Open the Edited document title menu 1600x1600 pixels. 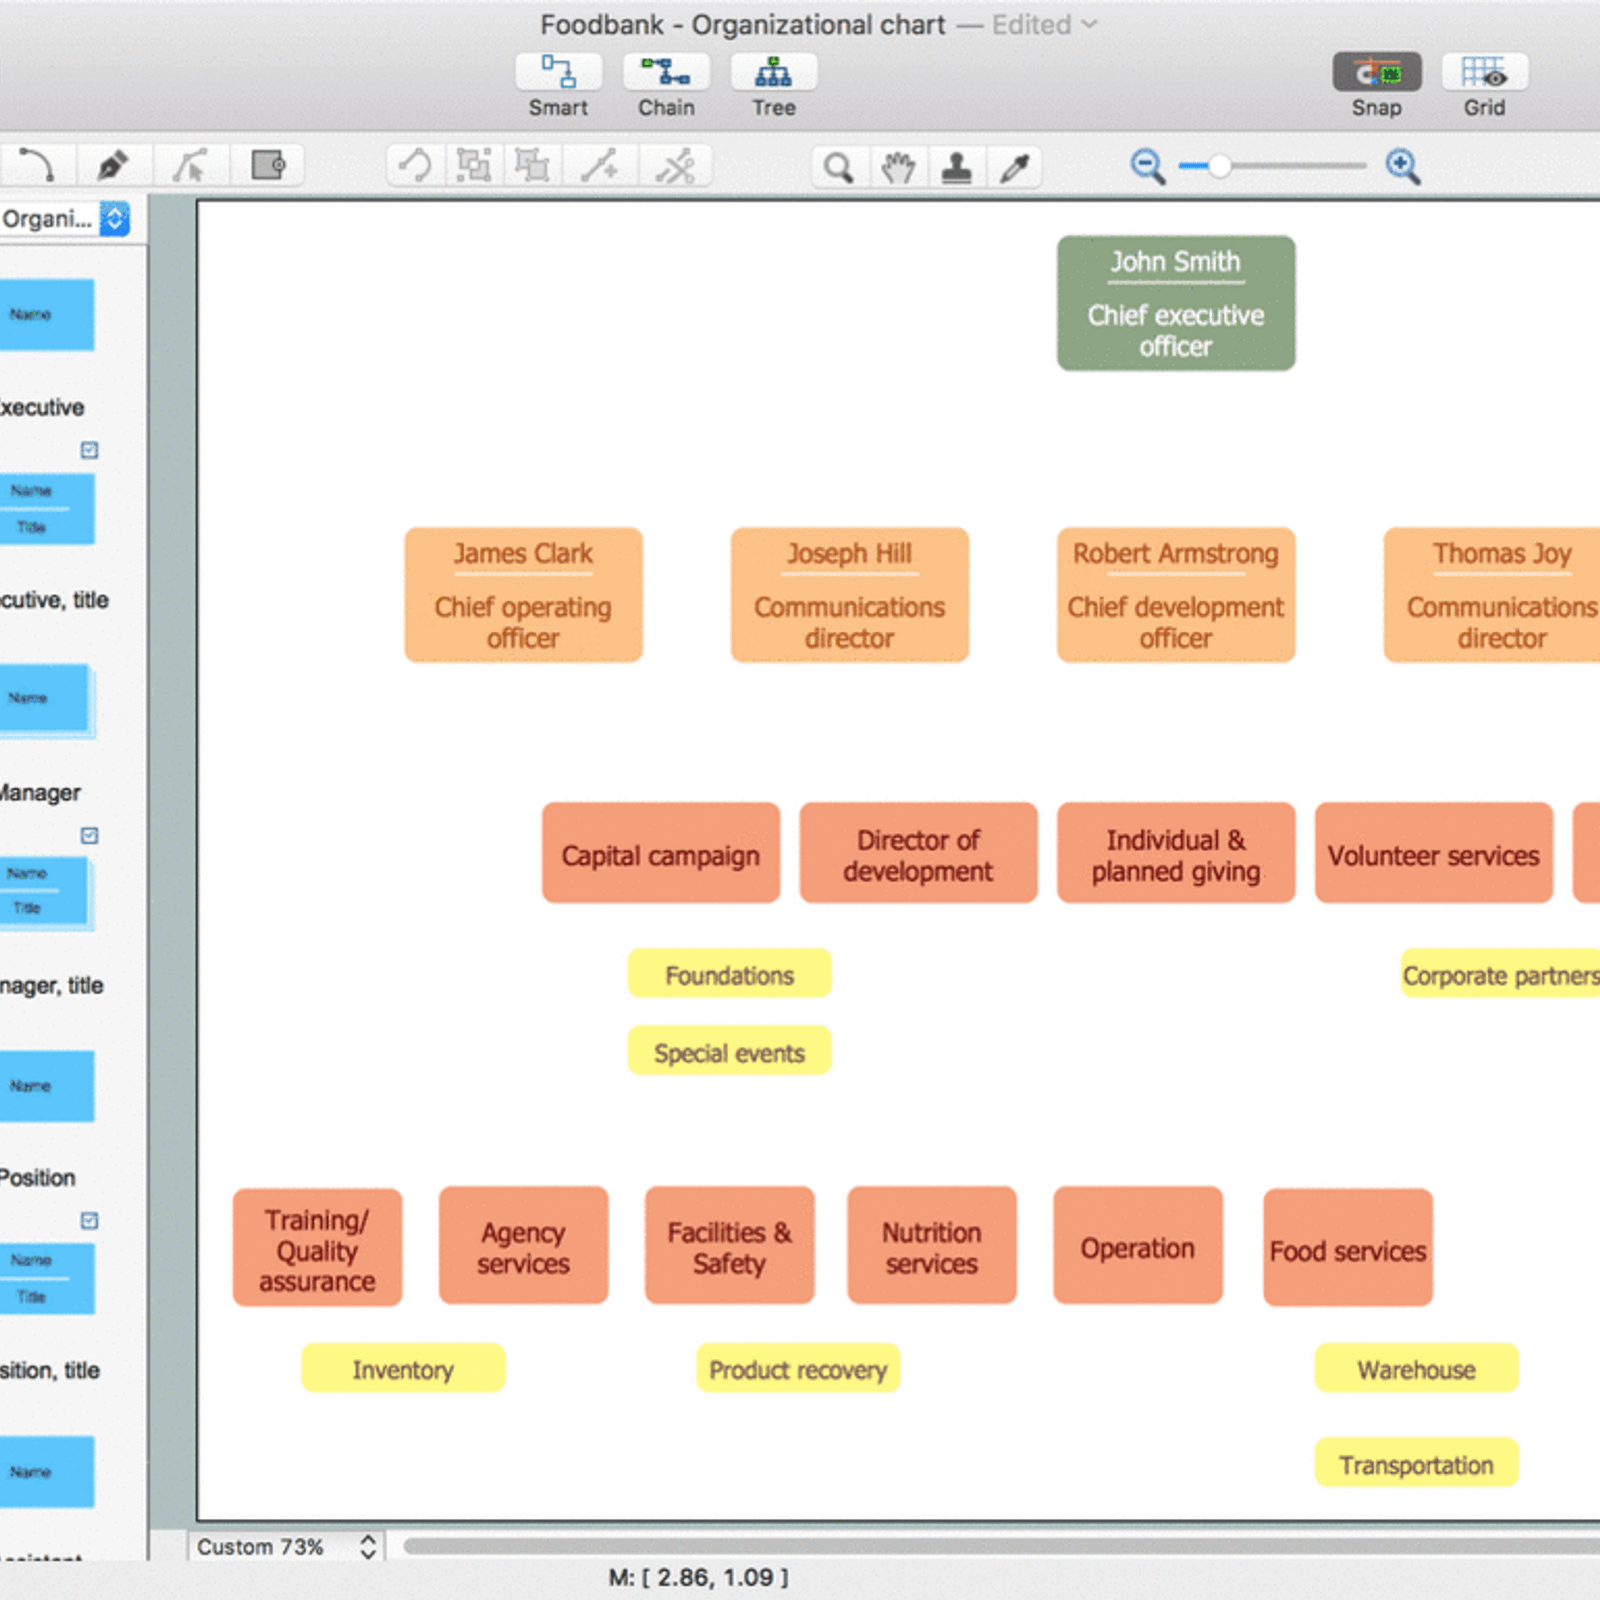(x=1044, y=25)
